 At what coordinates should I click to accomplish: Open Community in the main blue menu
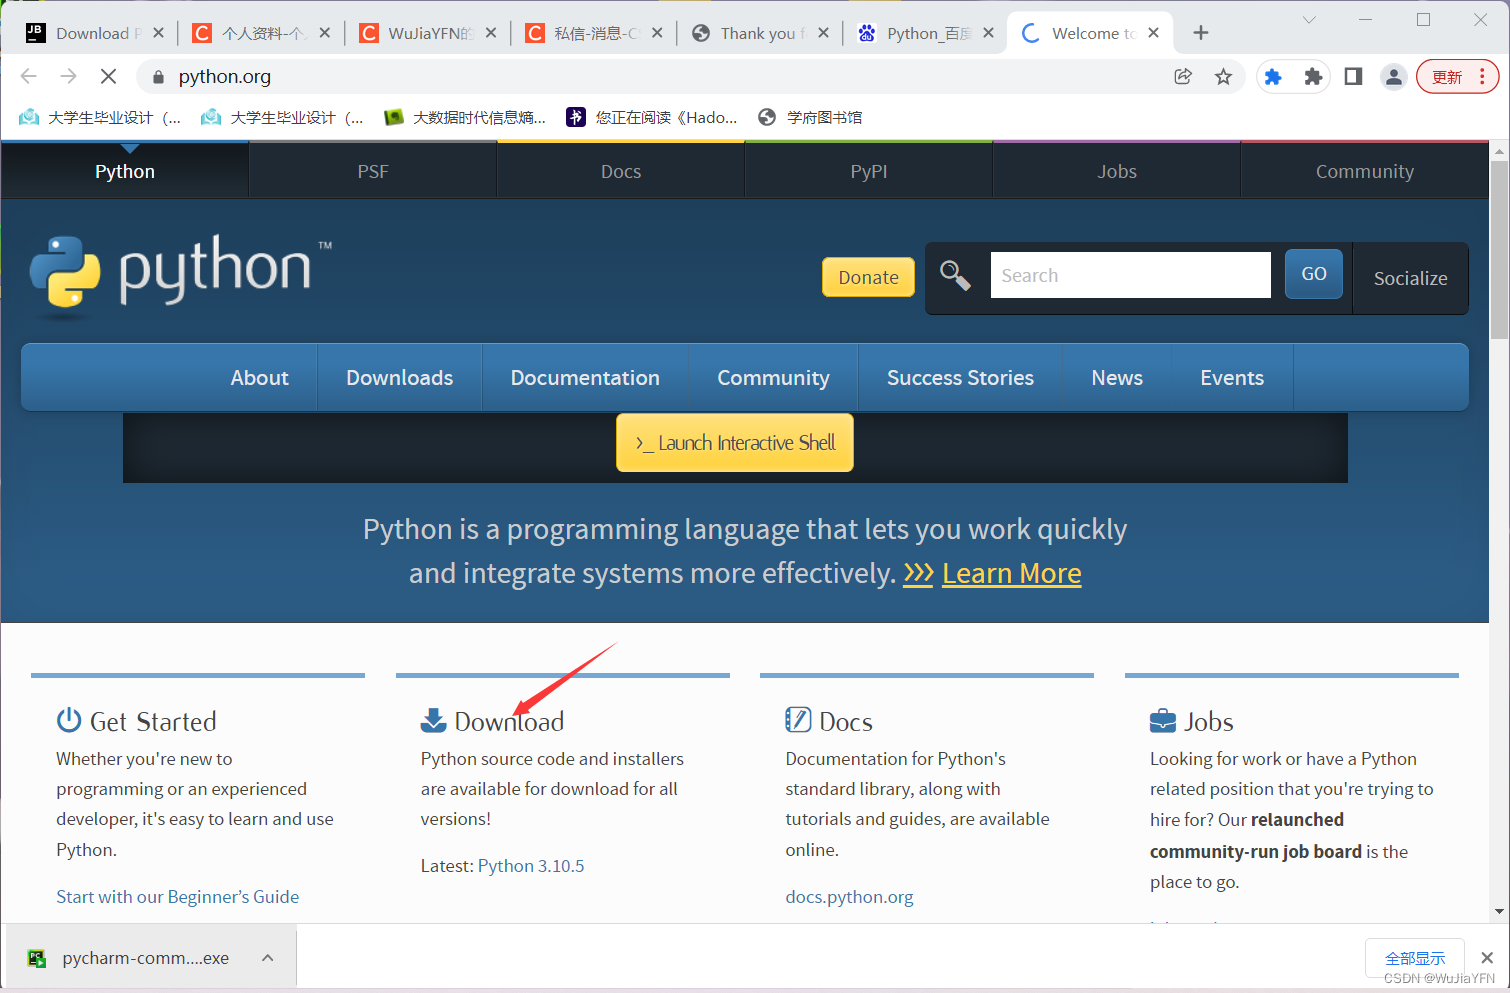[x=773, y=378]
